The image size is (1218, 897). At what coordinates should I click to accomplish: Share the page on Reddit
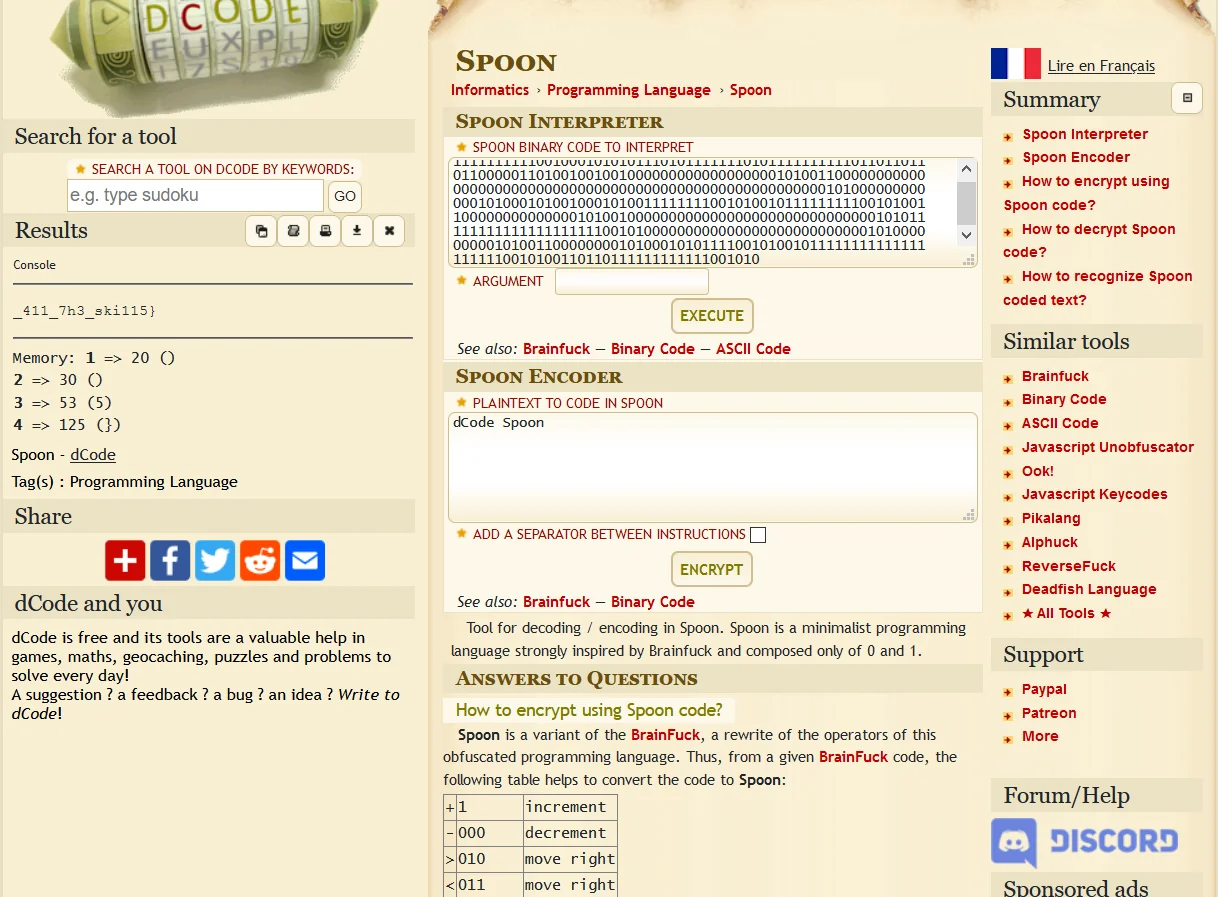260,561
